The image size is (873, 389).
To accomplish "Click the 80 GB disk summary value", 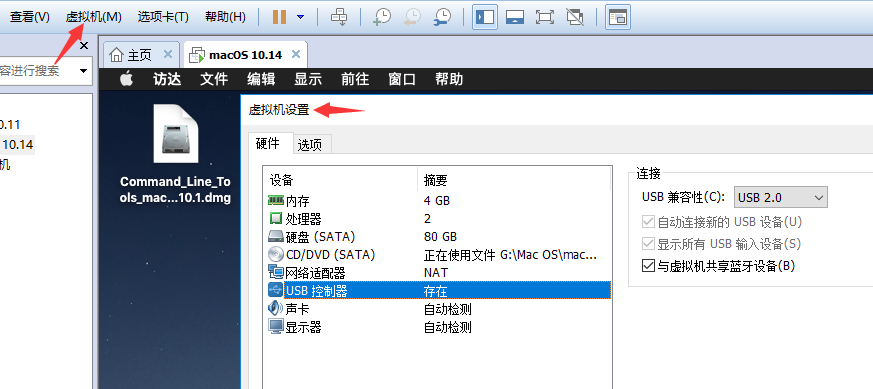I will pos(440,237).
